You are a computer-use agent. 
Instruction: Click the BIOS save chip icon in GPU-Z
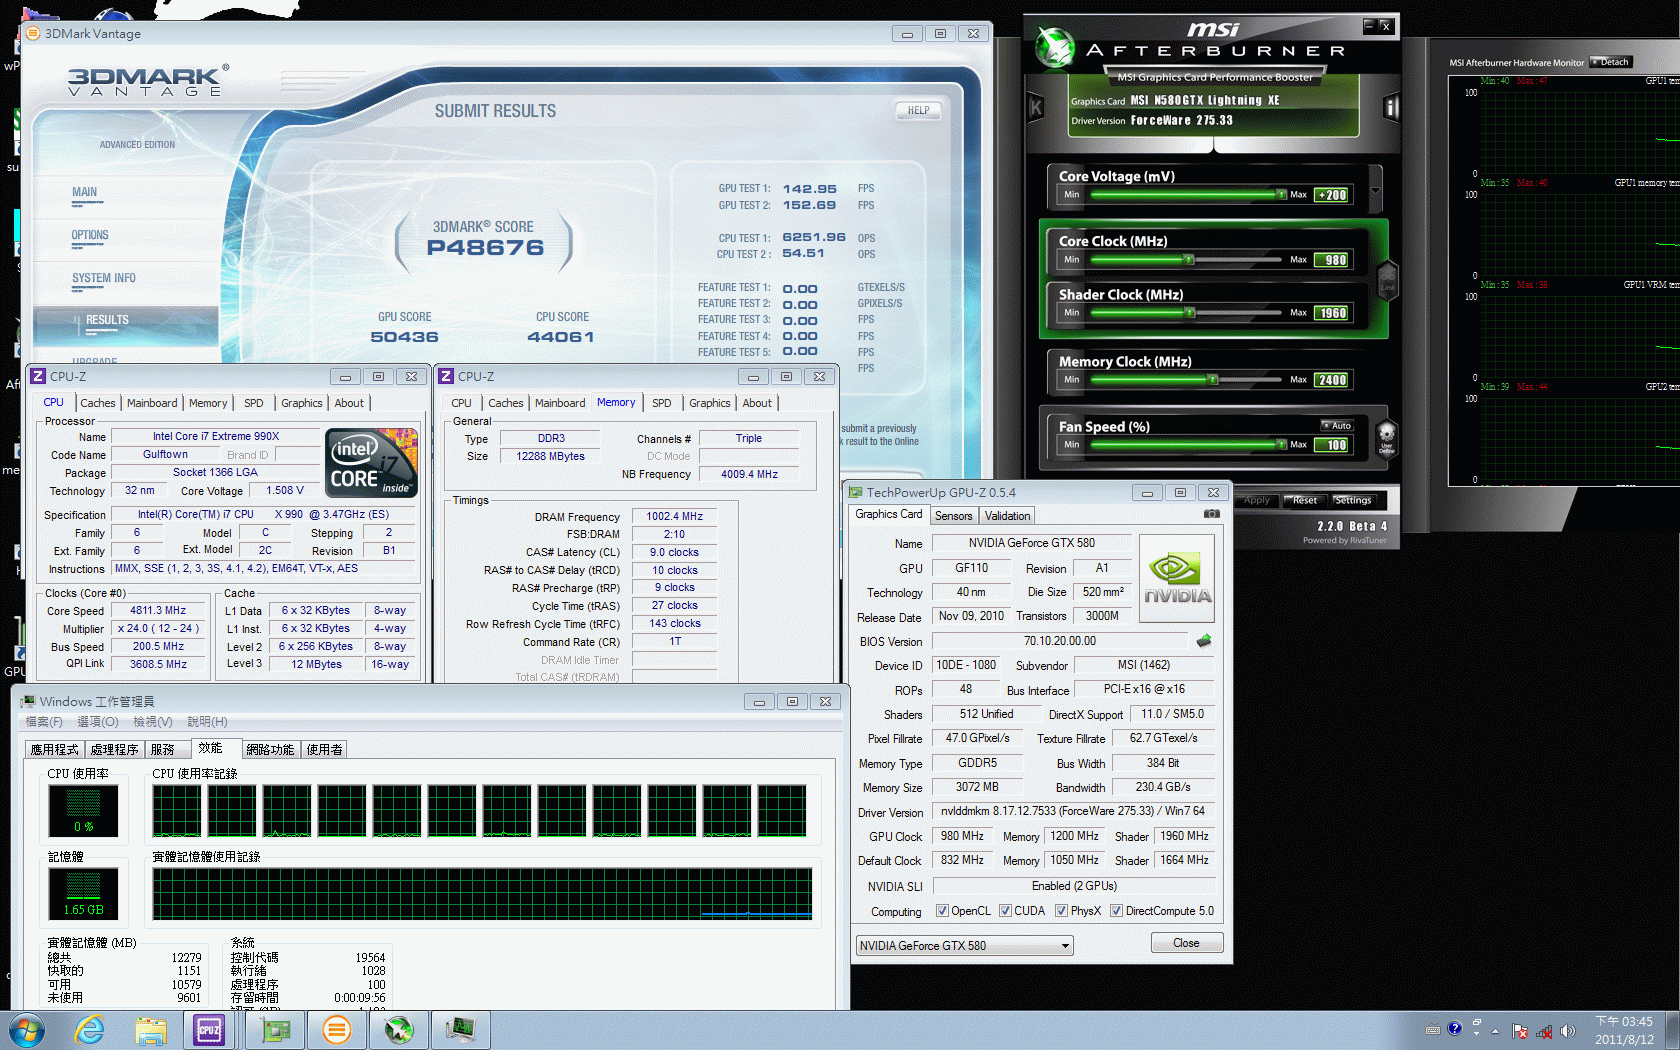[x=1204, y=641]
